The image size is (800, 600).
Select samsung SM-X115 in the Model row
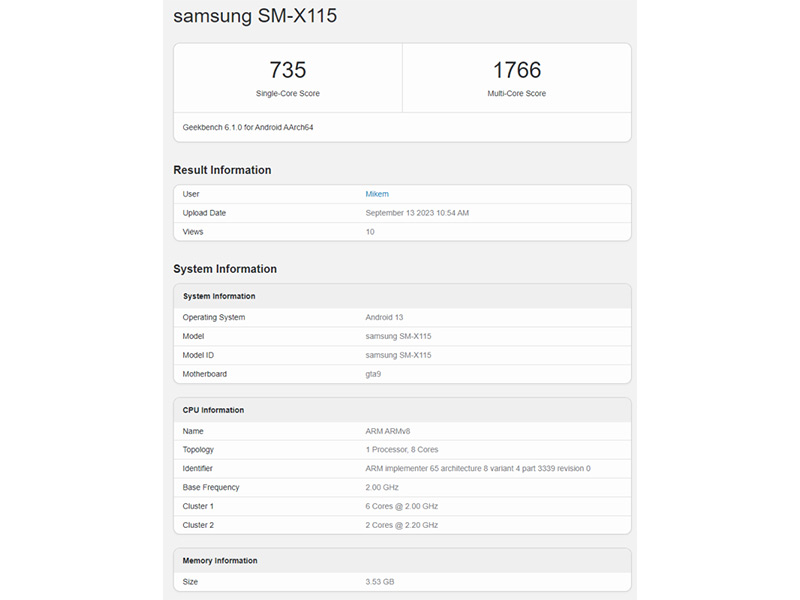[x=398, y=336]
